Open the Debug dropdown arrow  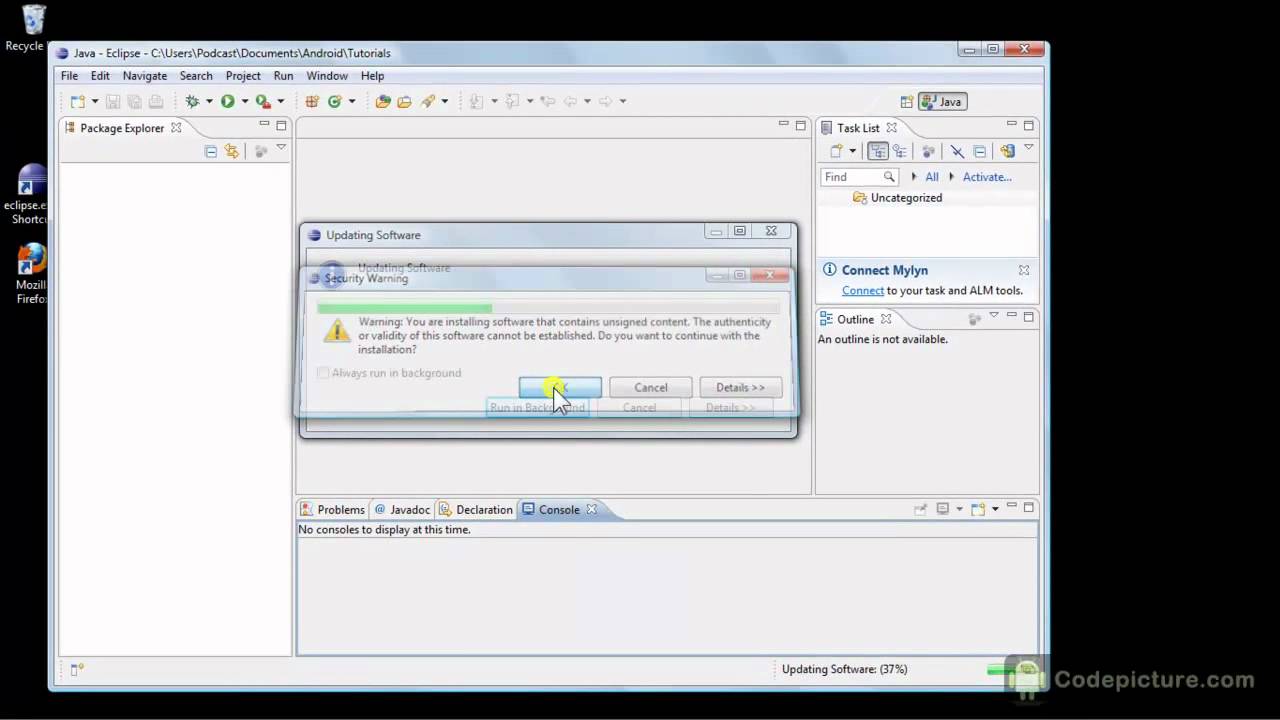[x=209, y=101]
